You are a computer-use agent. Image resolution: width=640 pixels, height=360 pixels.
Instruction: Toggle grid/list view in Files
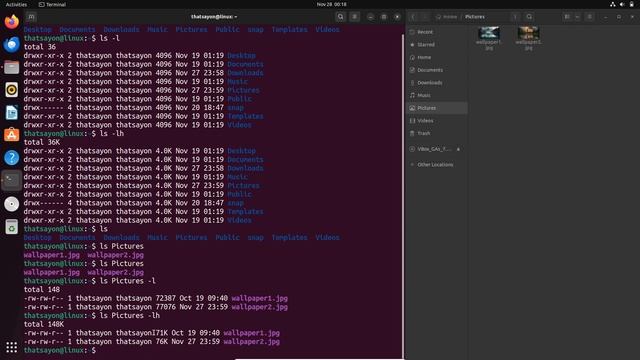(x=567, y=17)
